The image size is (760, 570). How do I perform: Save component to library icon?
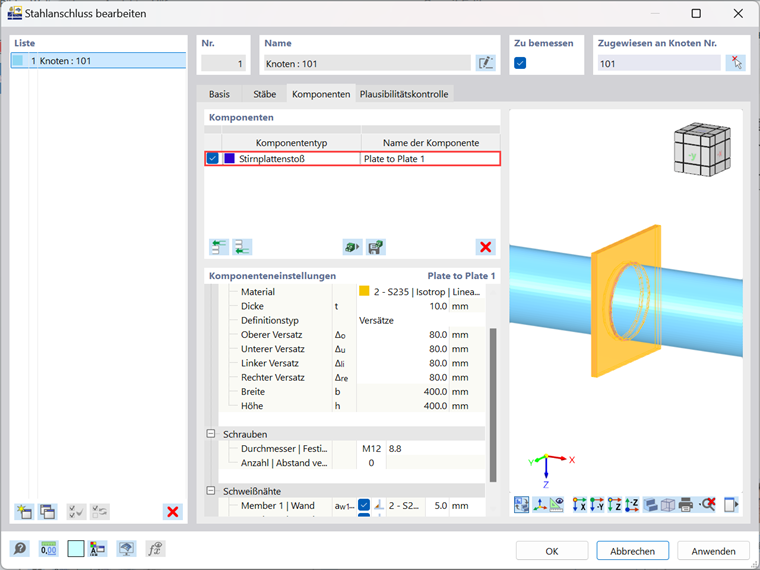376,247
